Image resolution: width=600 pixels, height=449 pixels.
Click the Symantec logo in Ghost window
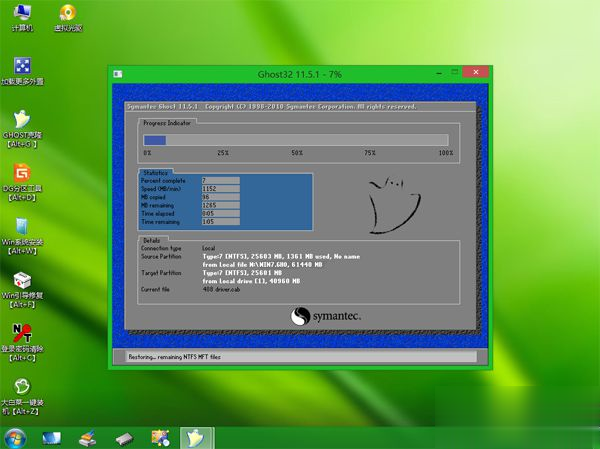point(325,316)
